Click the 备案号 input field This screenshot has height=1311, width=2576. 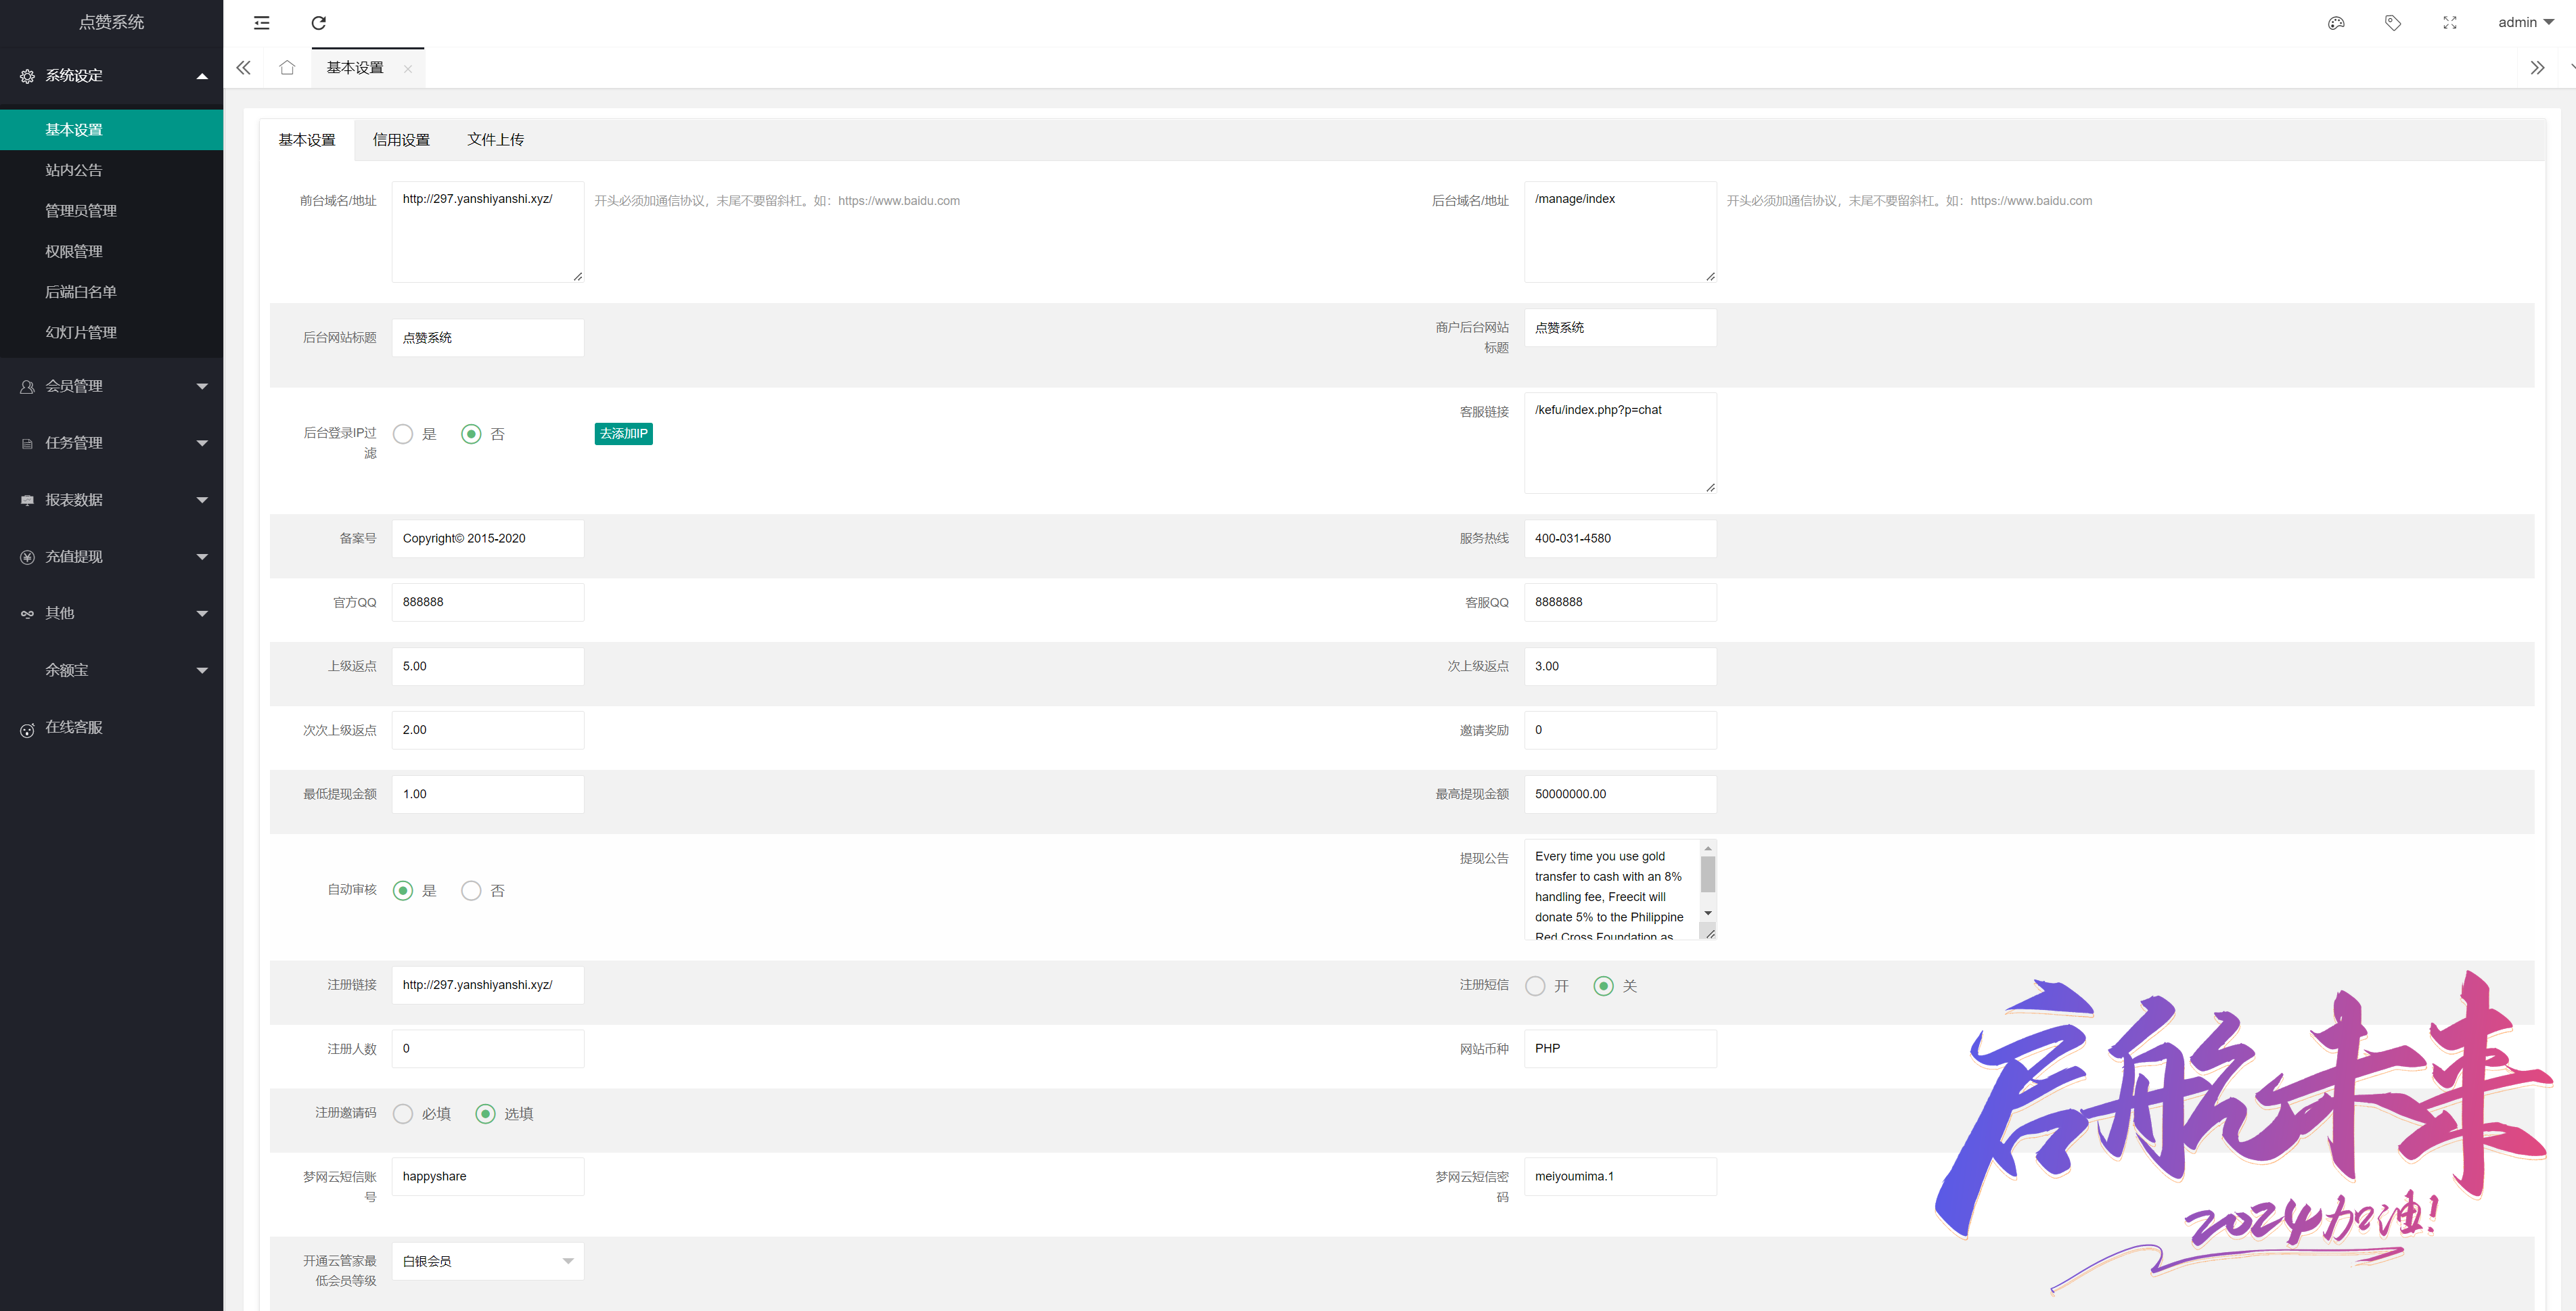pos(488,539)
